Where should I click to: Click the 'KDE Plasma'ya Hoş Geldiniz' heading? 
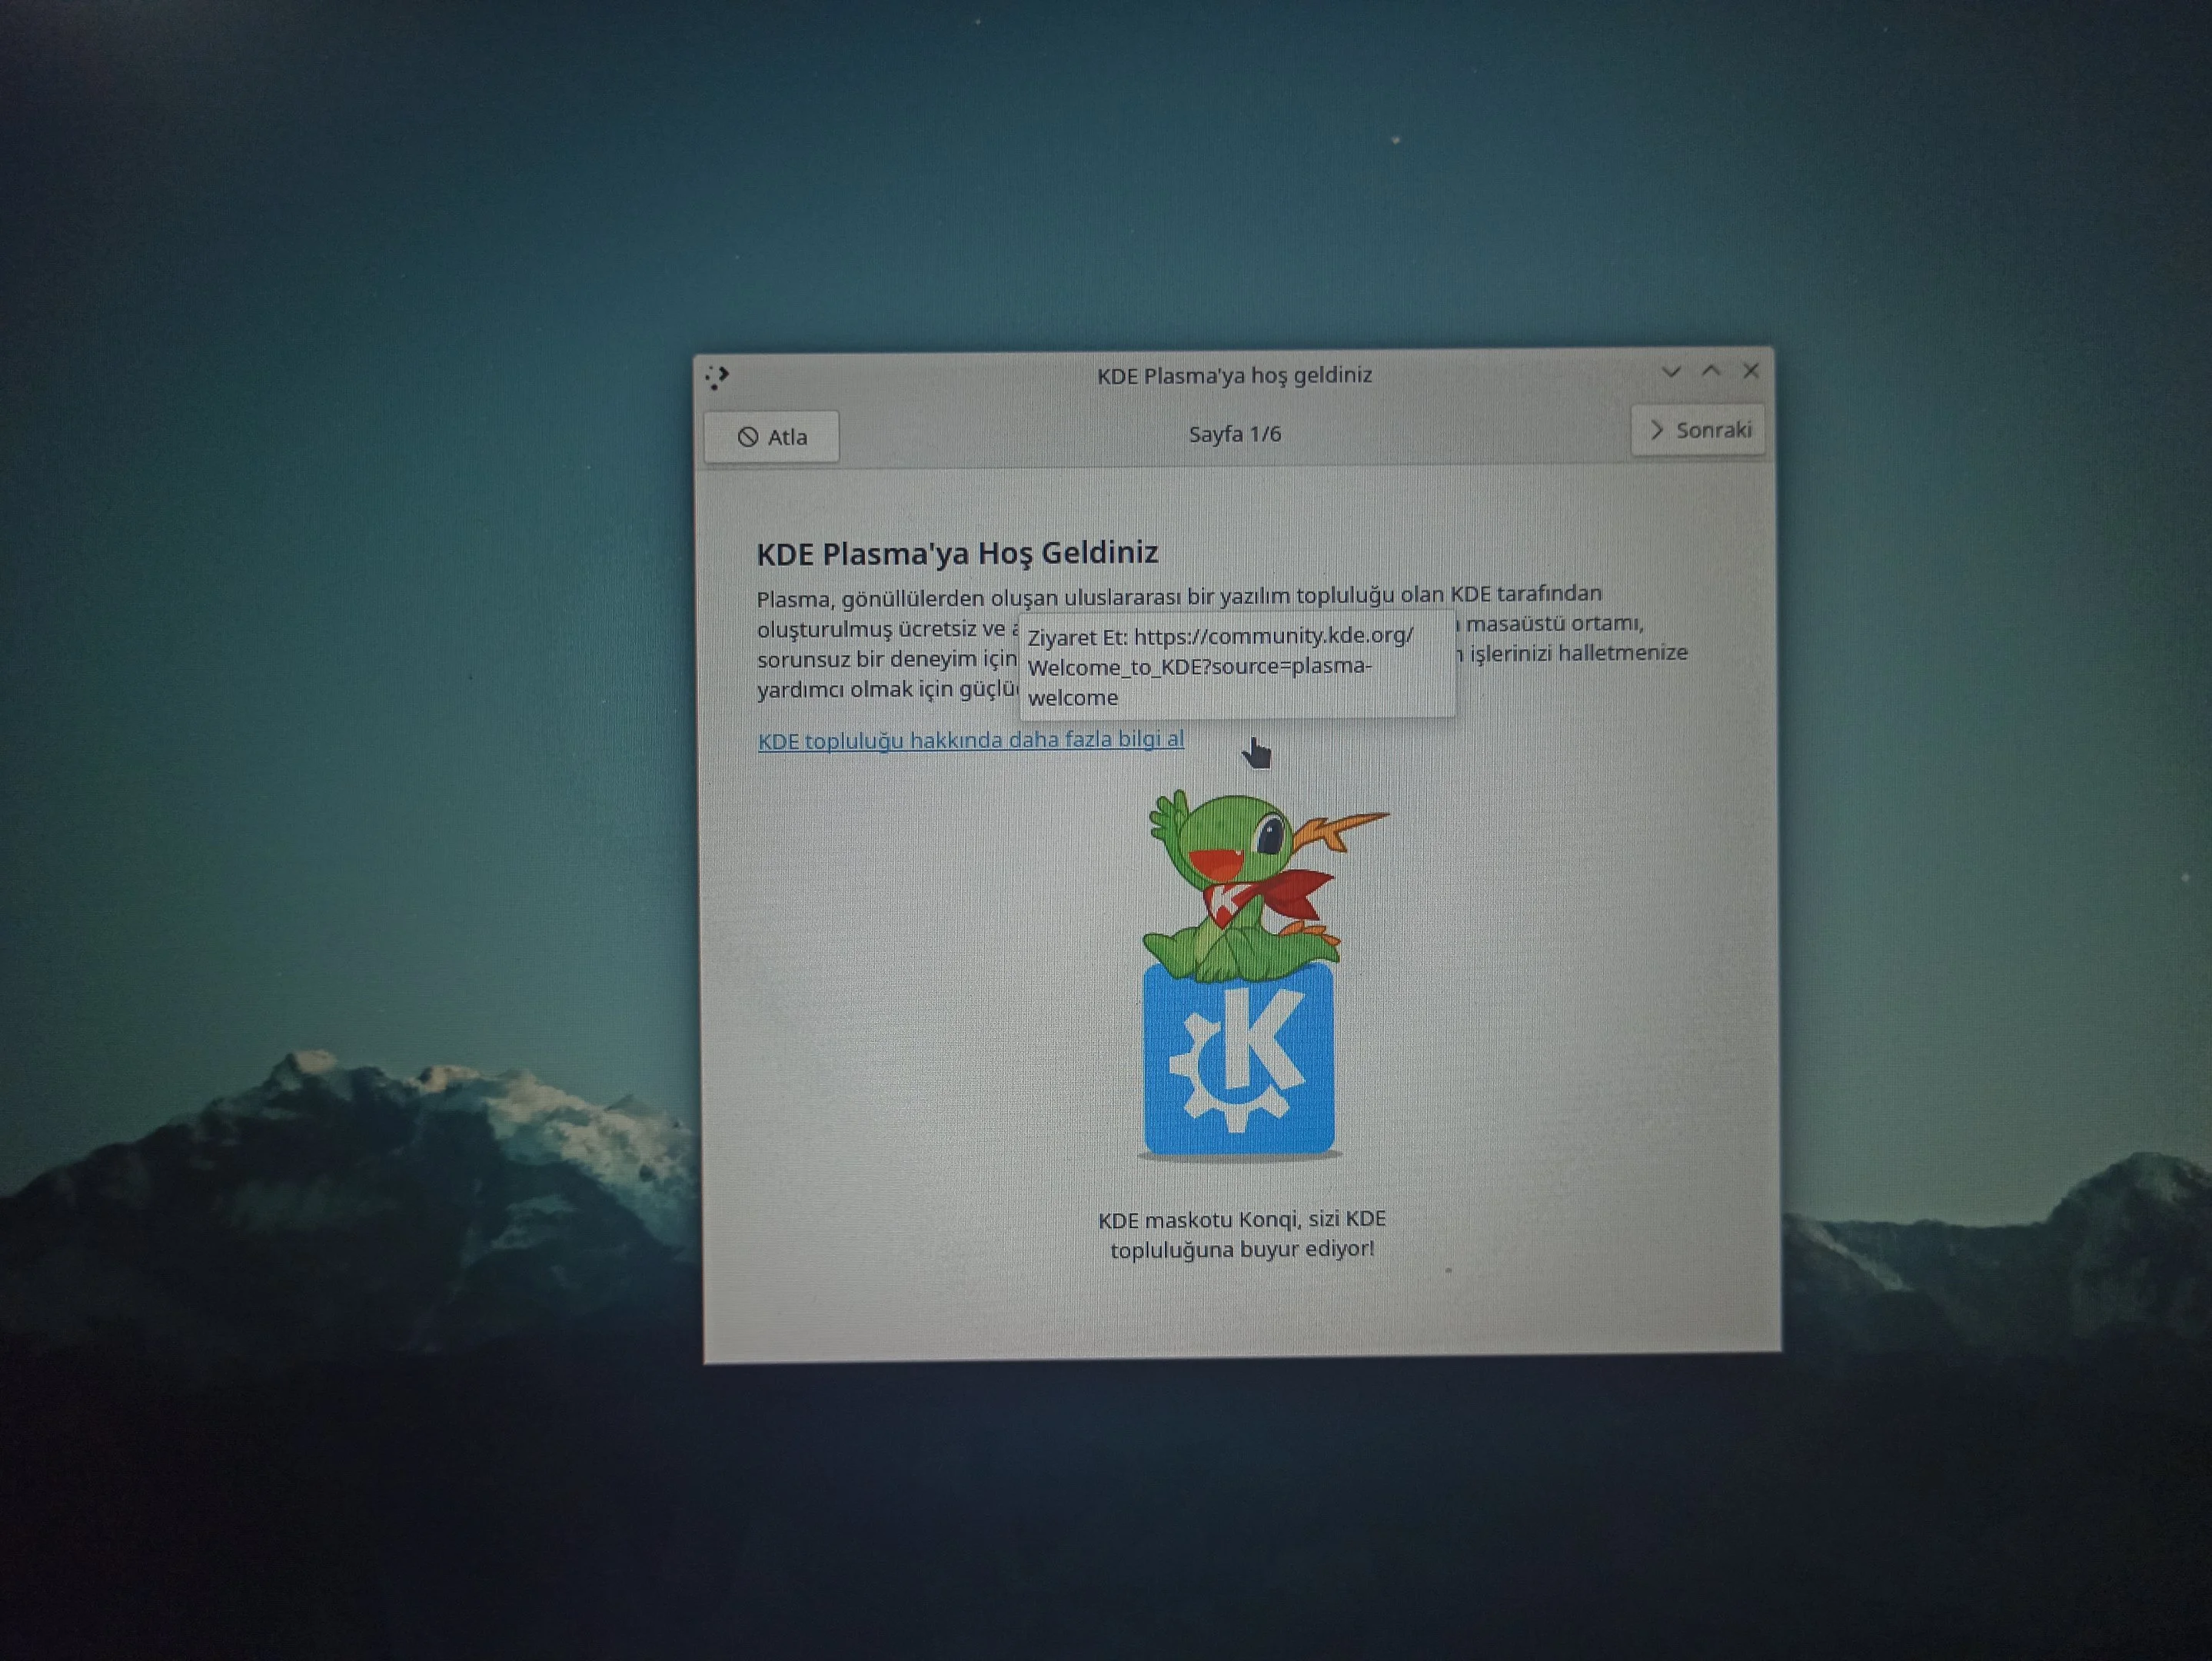point(957,553)
